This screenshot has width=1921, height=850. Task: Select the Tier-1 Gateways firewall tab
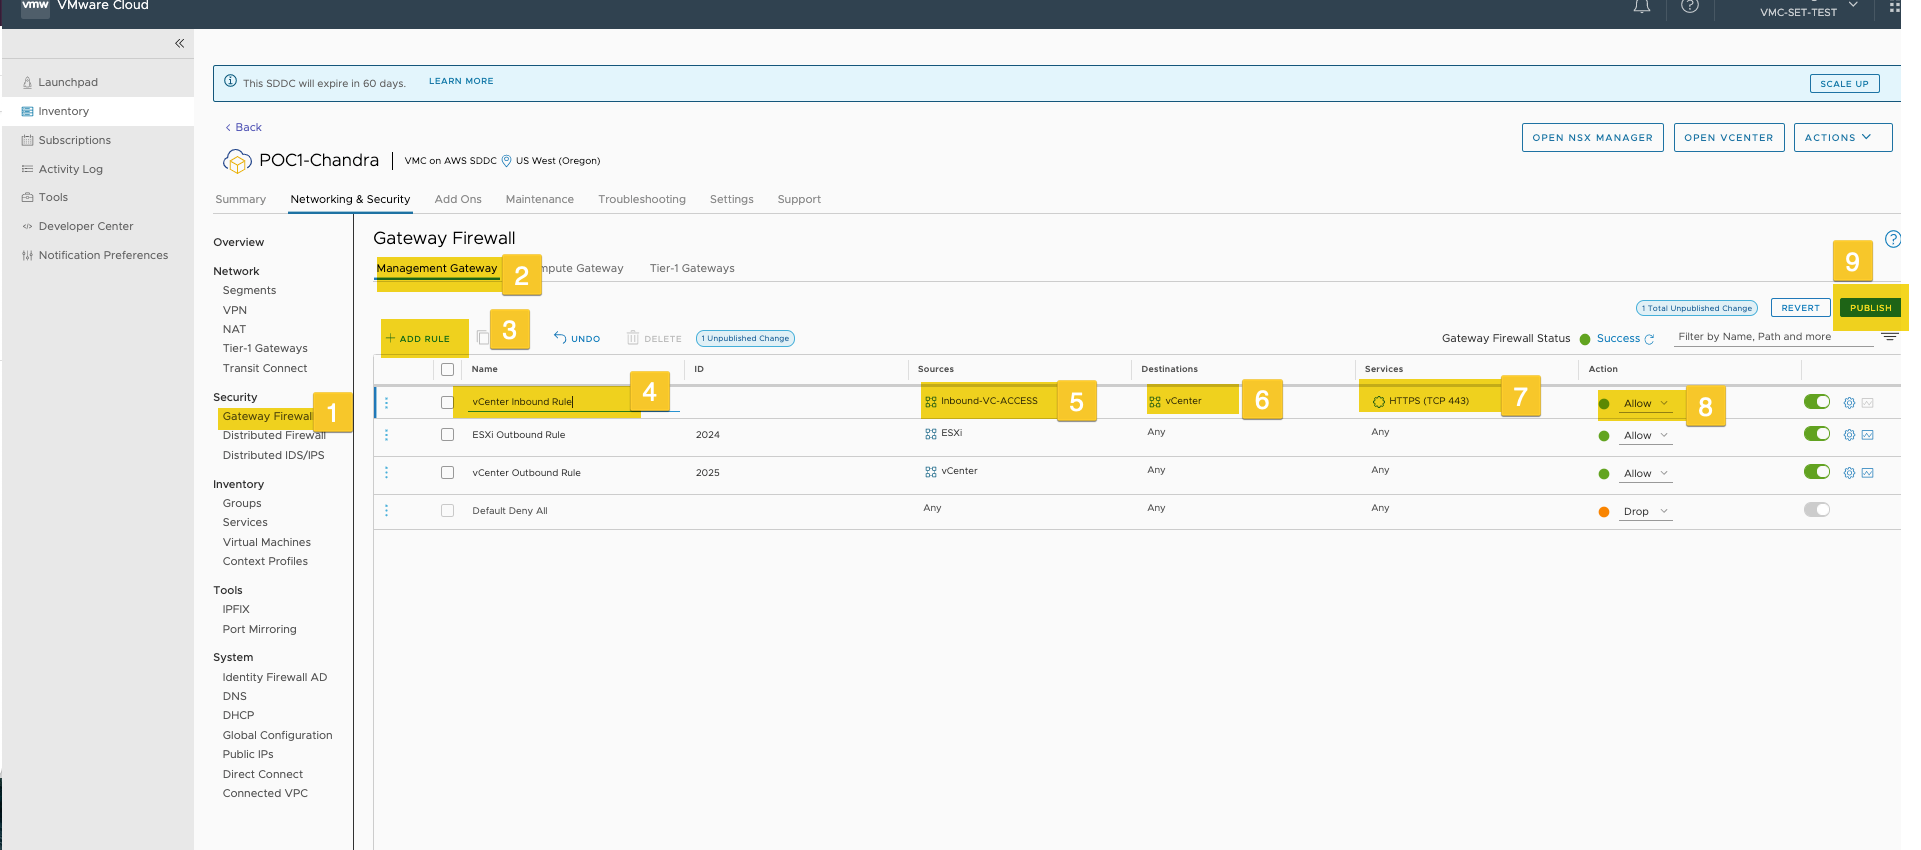coord(692,269)
